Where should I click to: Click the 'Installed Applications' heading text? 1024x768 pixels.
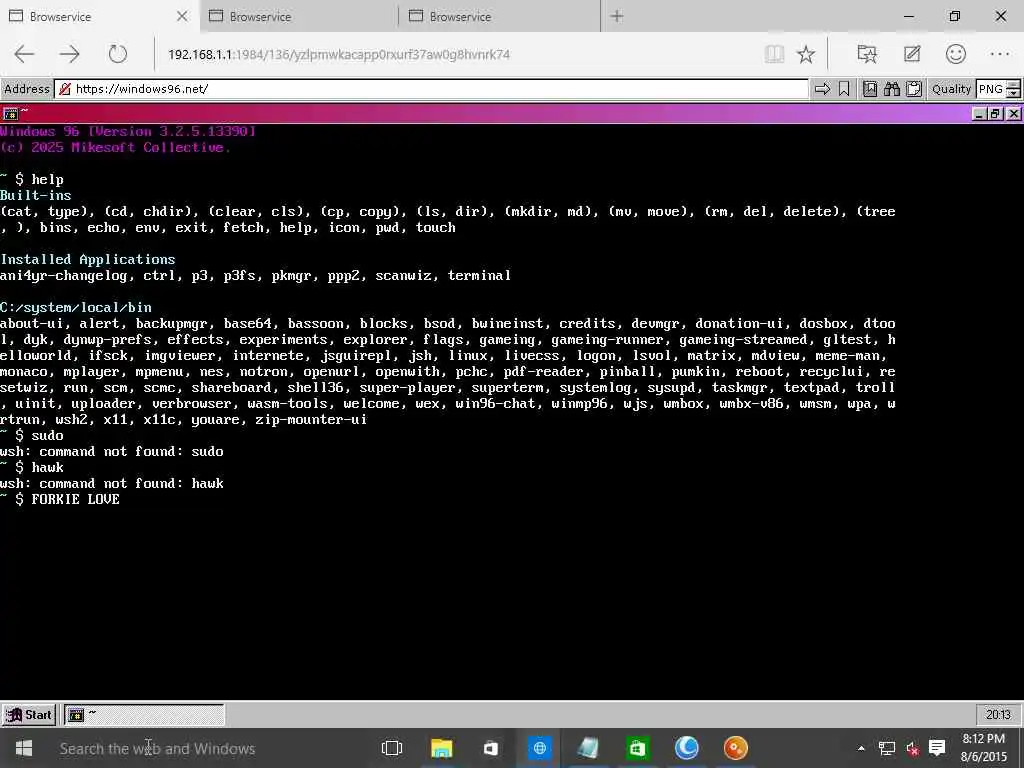(x=88, y=259)
